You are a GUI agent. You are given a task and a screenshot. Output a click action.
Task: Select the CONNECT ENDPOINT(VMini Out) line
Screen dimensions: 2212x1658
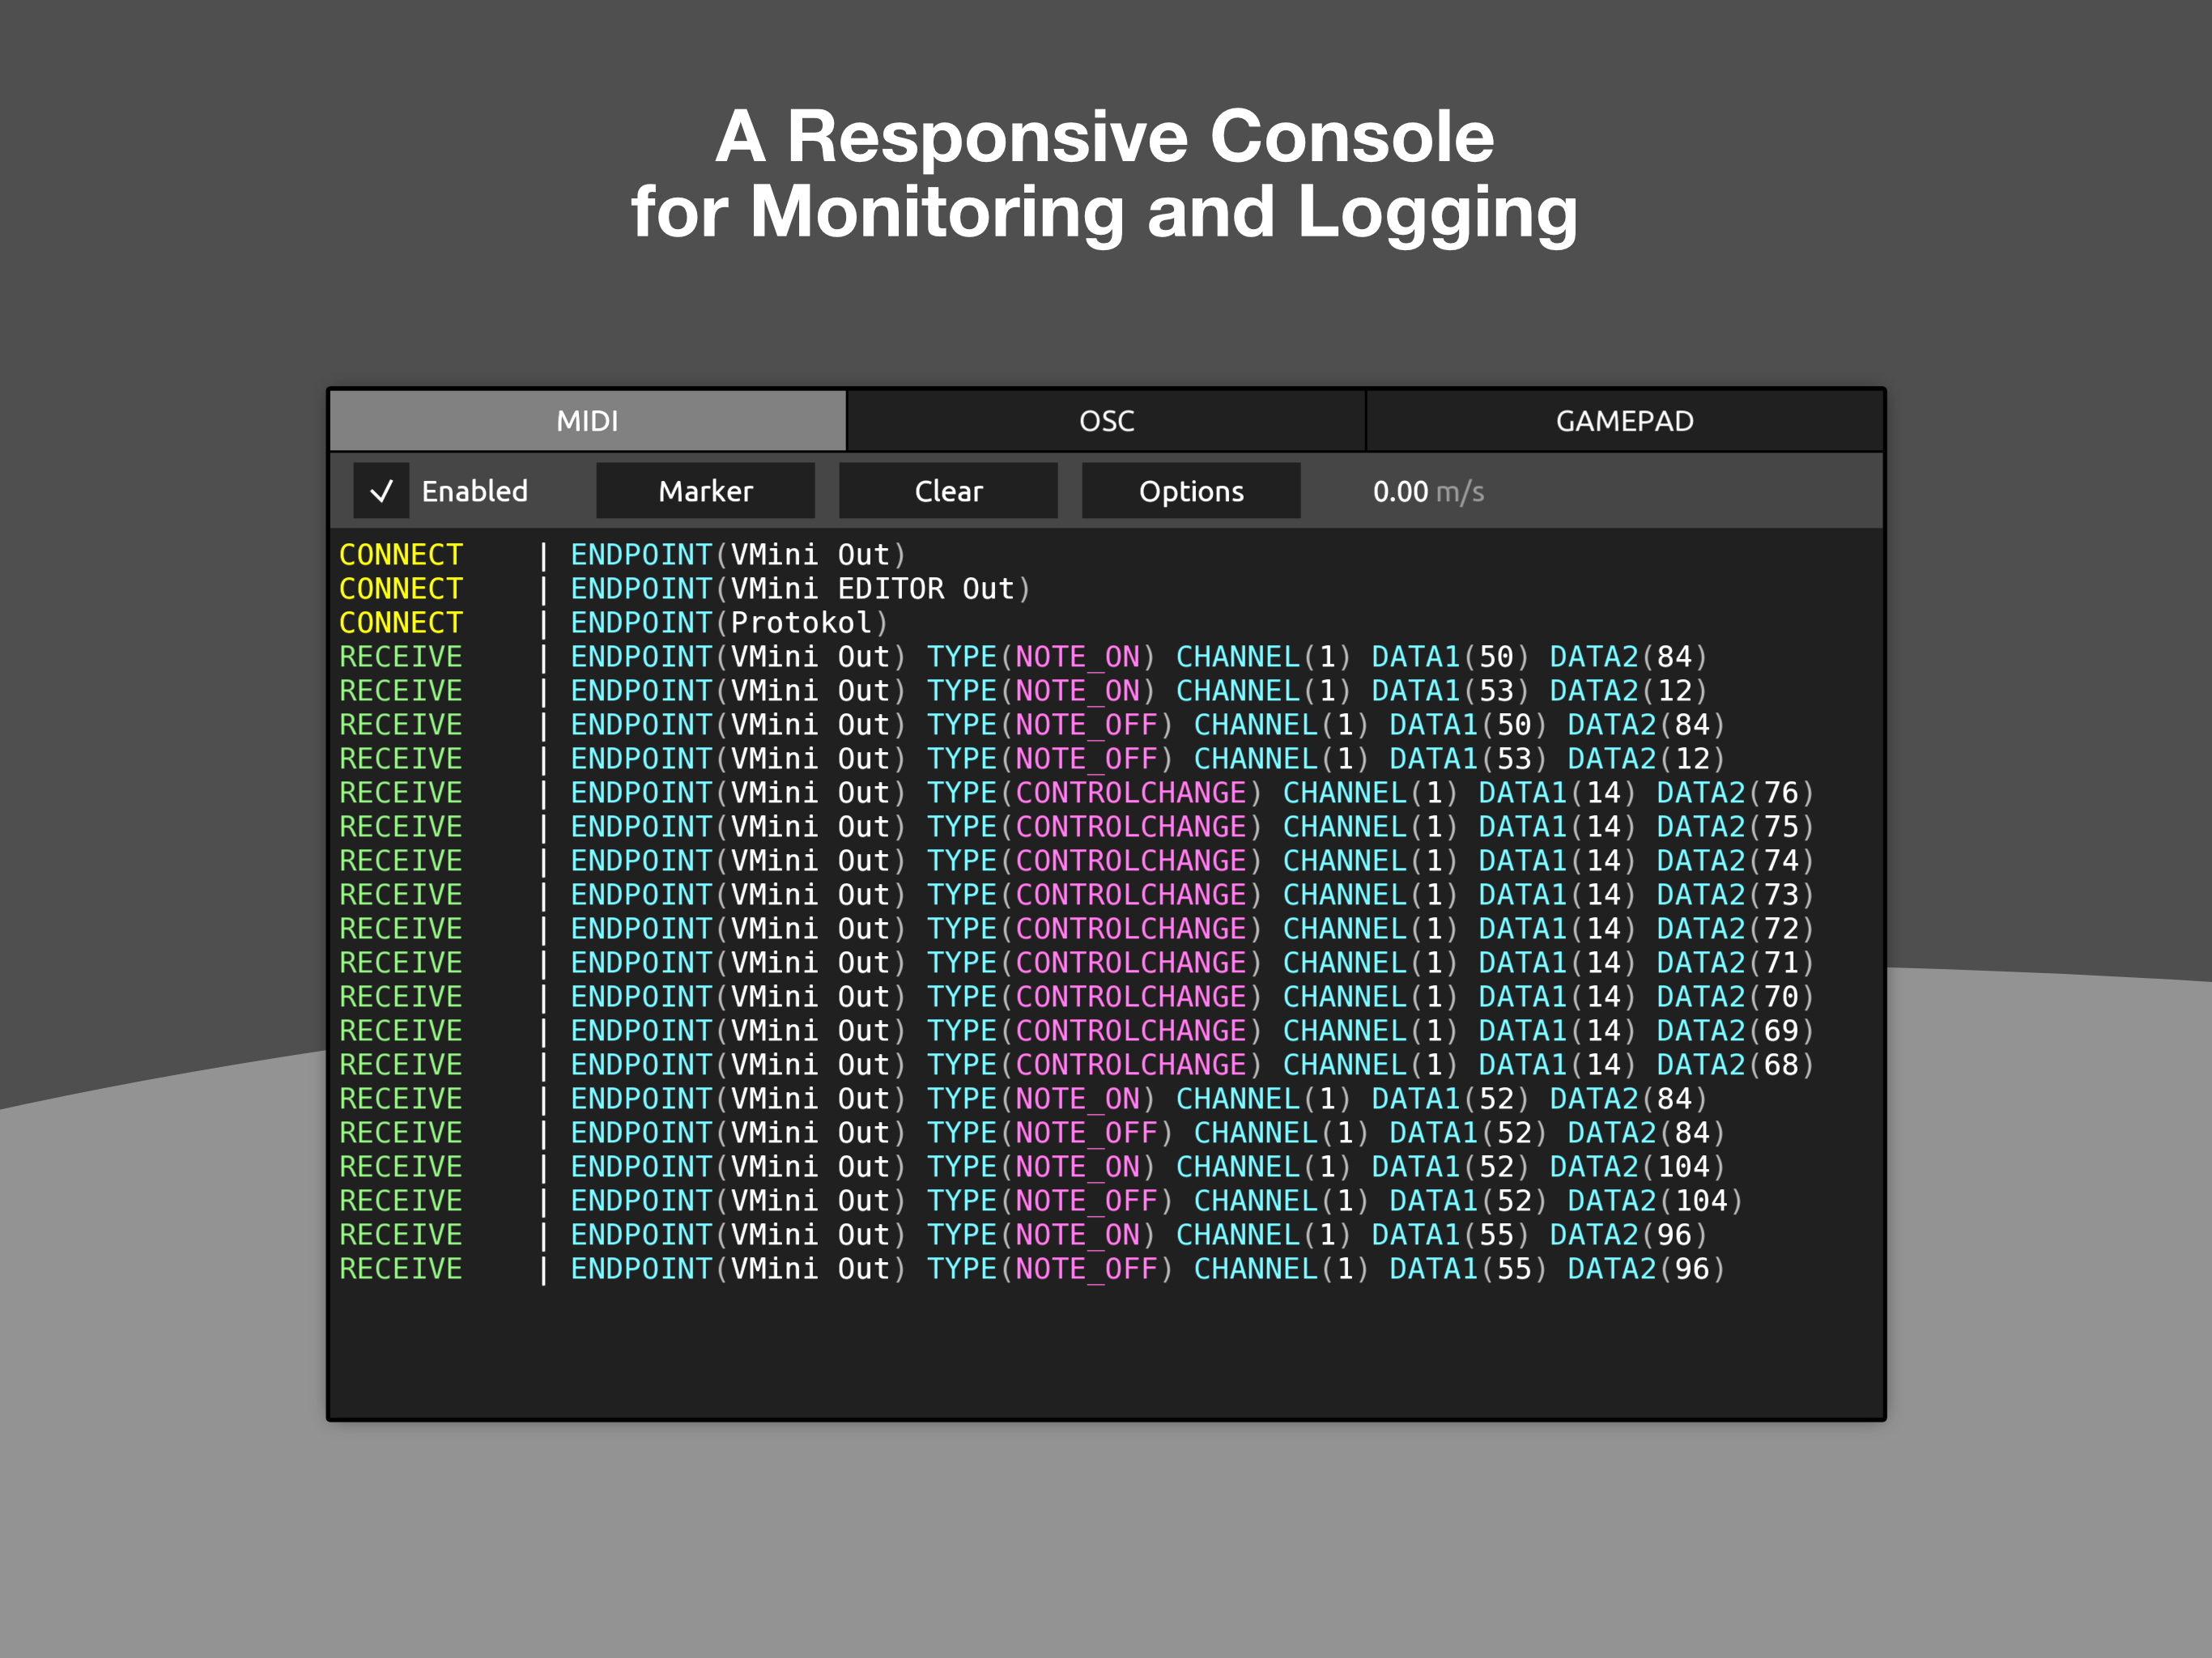623,555
